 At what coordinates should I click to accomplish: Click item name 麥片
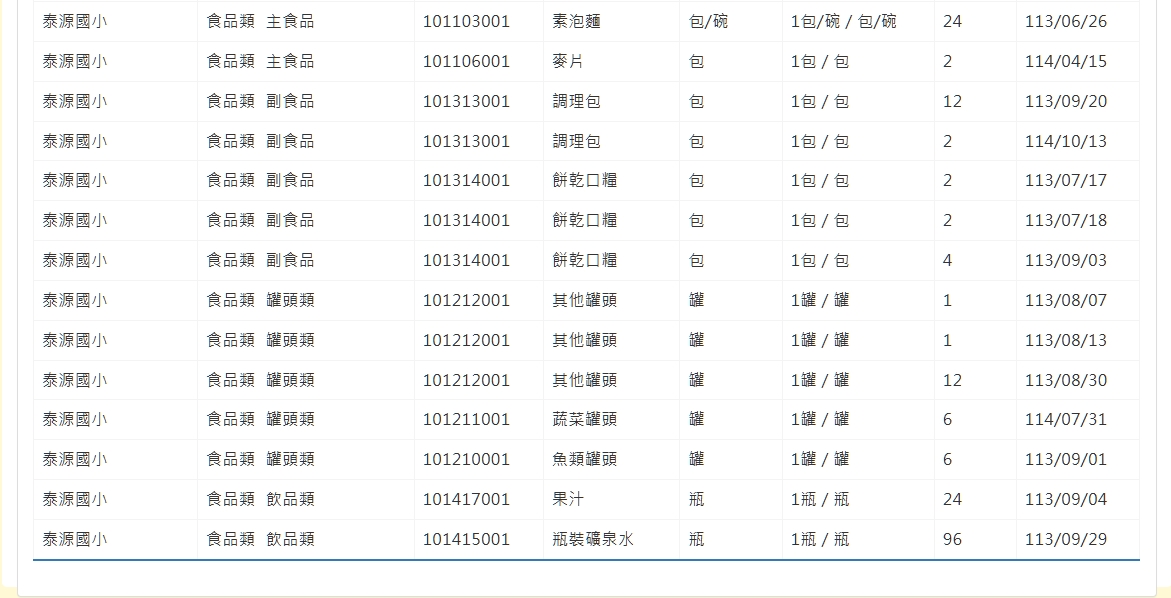568,61
